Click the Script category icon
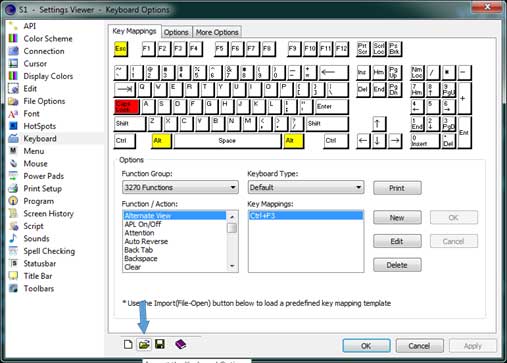The height and width of the screenshot is (363, 507). [13, 226]
